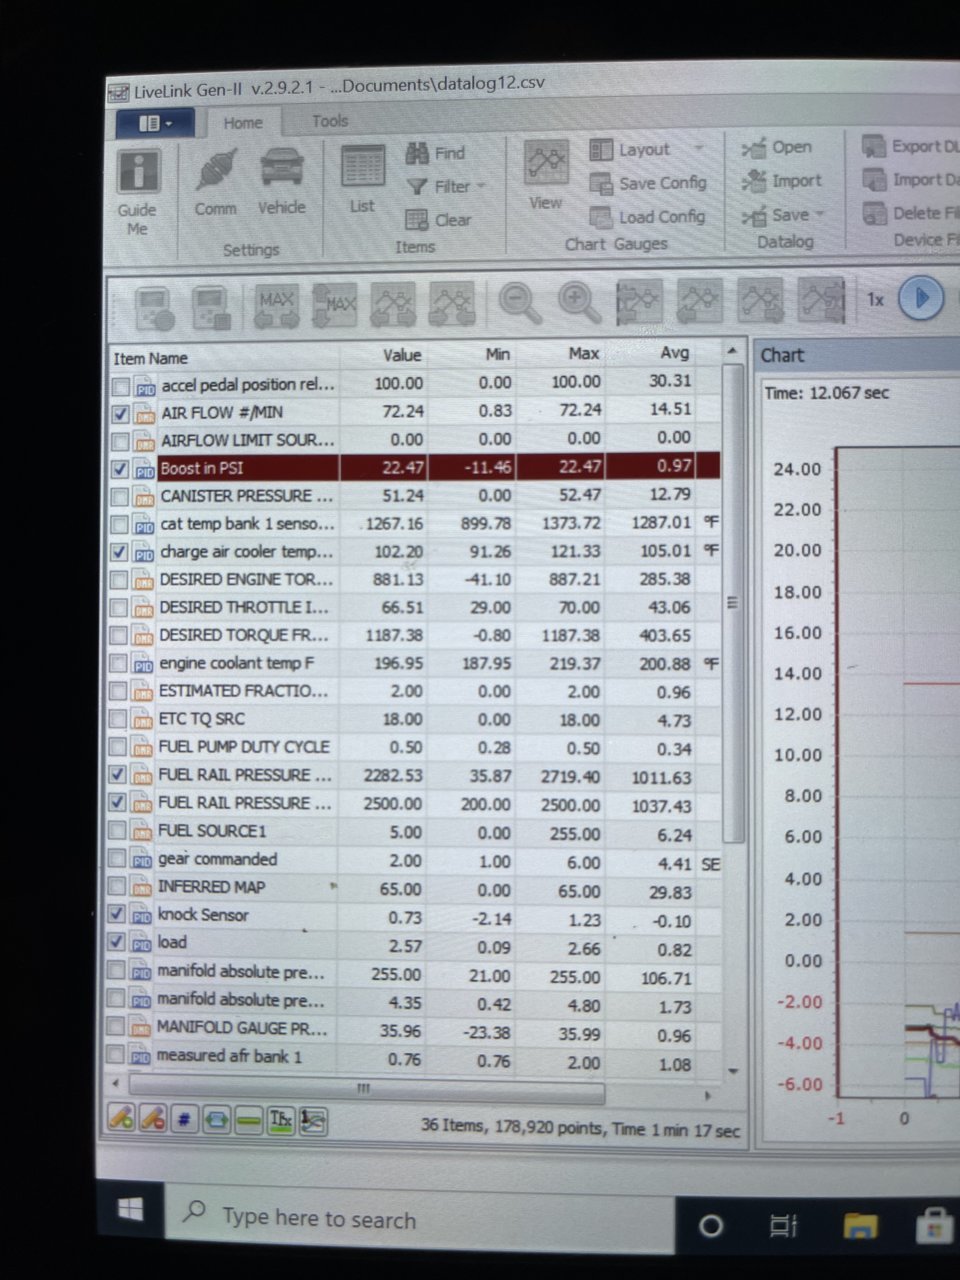Click the device stop icon with square
The width and height of the screenshot is (960, 1280).
(x=212, y=307)
